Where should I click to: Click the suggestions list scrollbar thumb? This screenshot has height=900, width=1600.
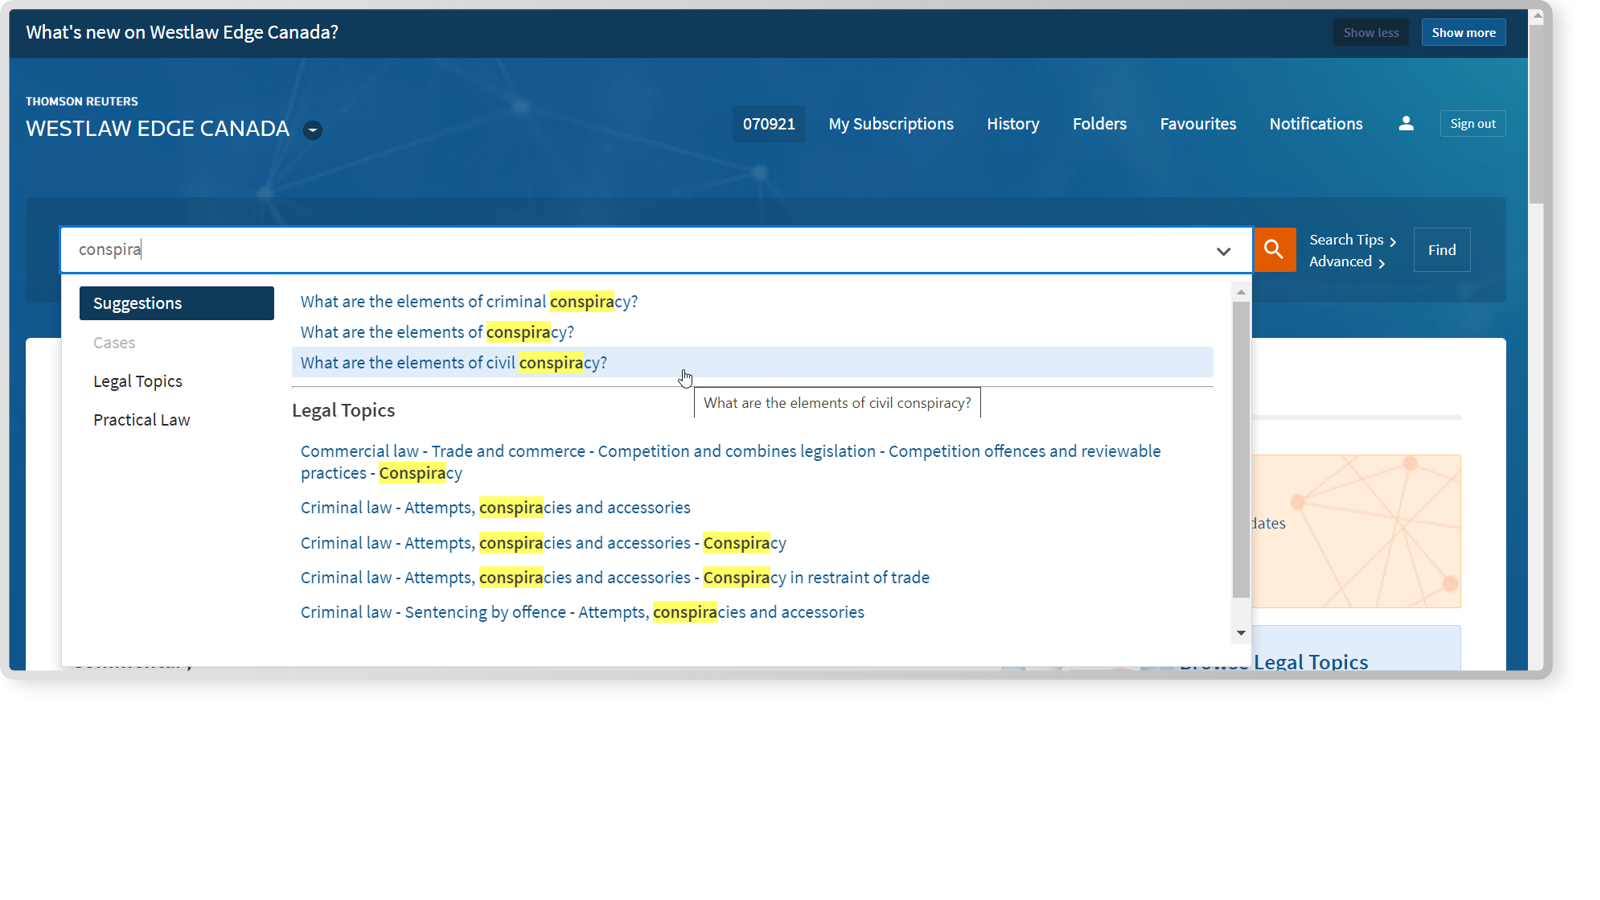coord(1241,450)
